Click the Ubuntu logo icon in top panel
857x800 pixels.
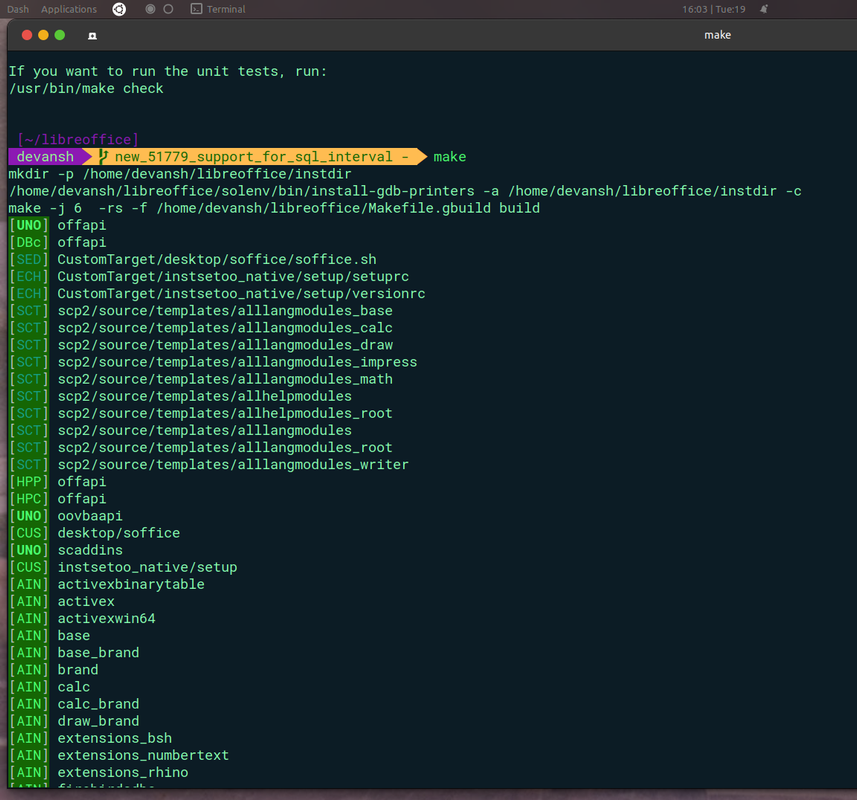(119, 9)
